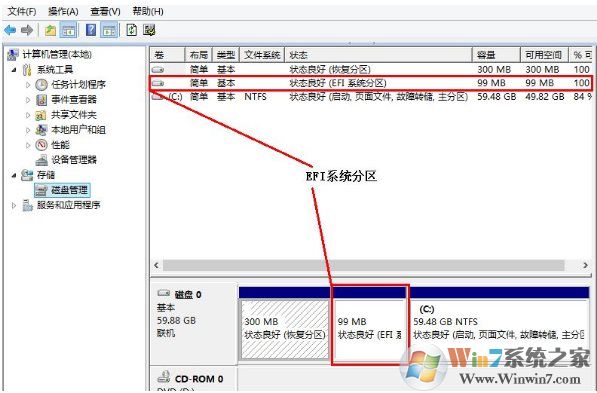Toggle the show/hide console tree icon

[69, 30]
